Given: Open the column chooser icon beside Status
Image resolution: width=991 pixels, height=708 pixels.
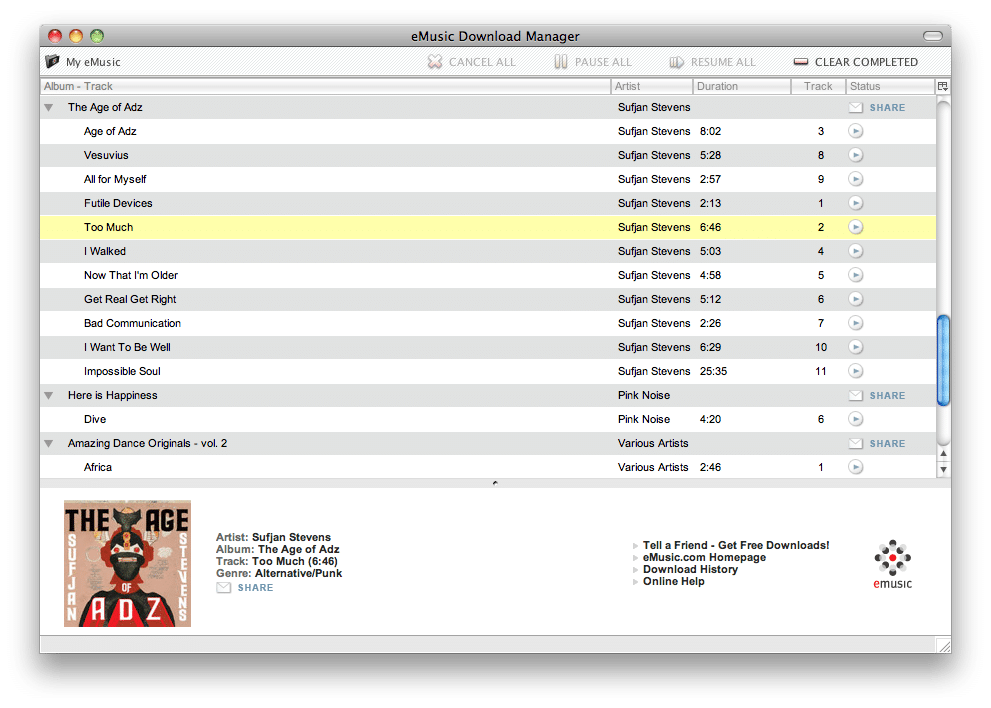Looking at the screenshot, I should tap(943, 86).
